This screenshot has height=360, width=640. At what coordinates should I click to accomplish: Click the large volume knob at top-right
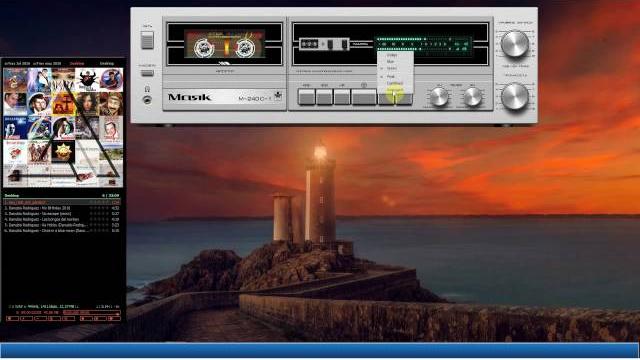515,44
